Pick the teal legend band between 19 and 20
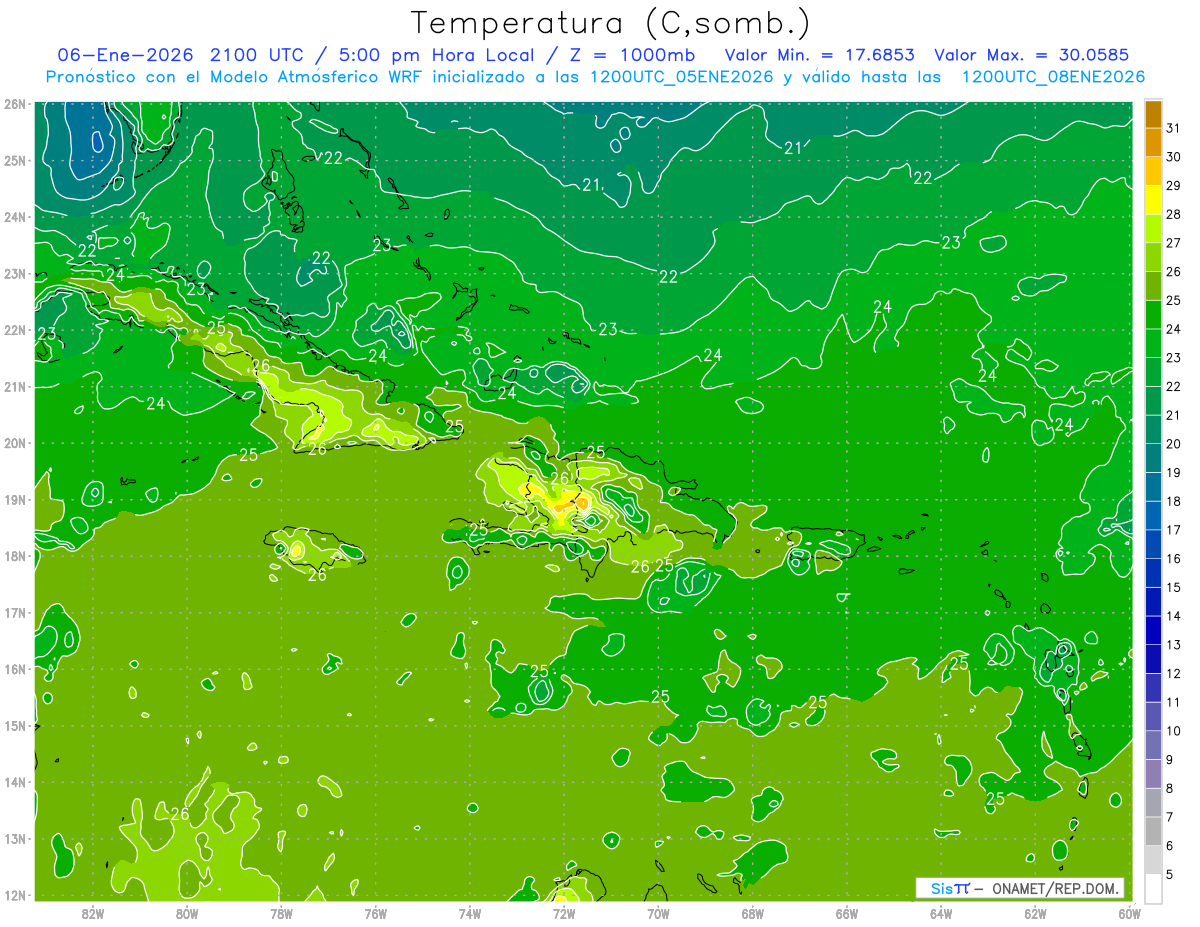This screenshot has width=1200, height=927. pos(1153,458)
